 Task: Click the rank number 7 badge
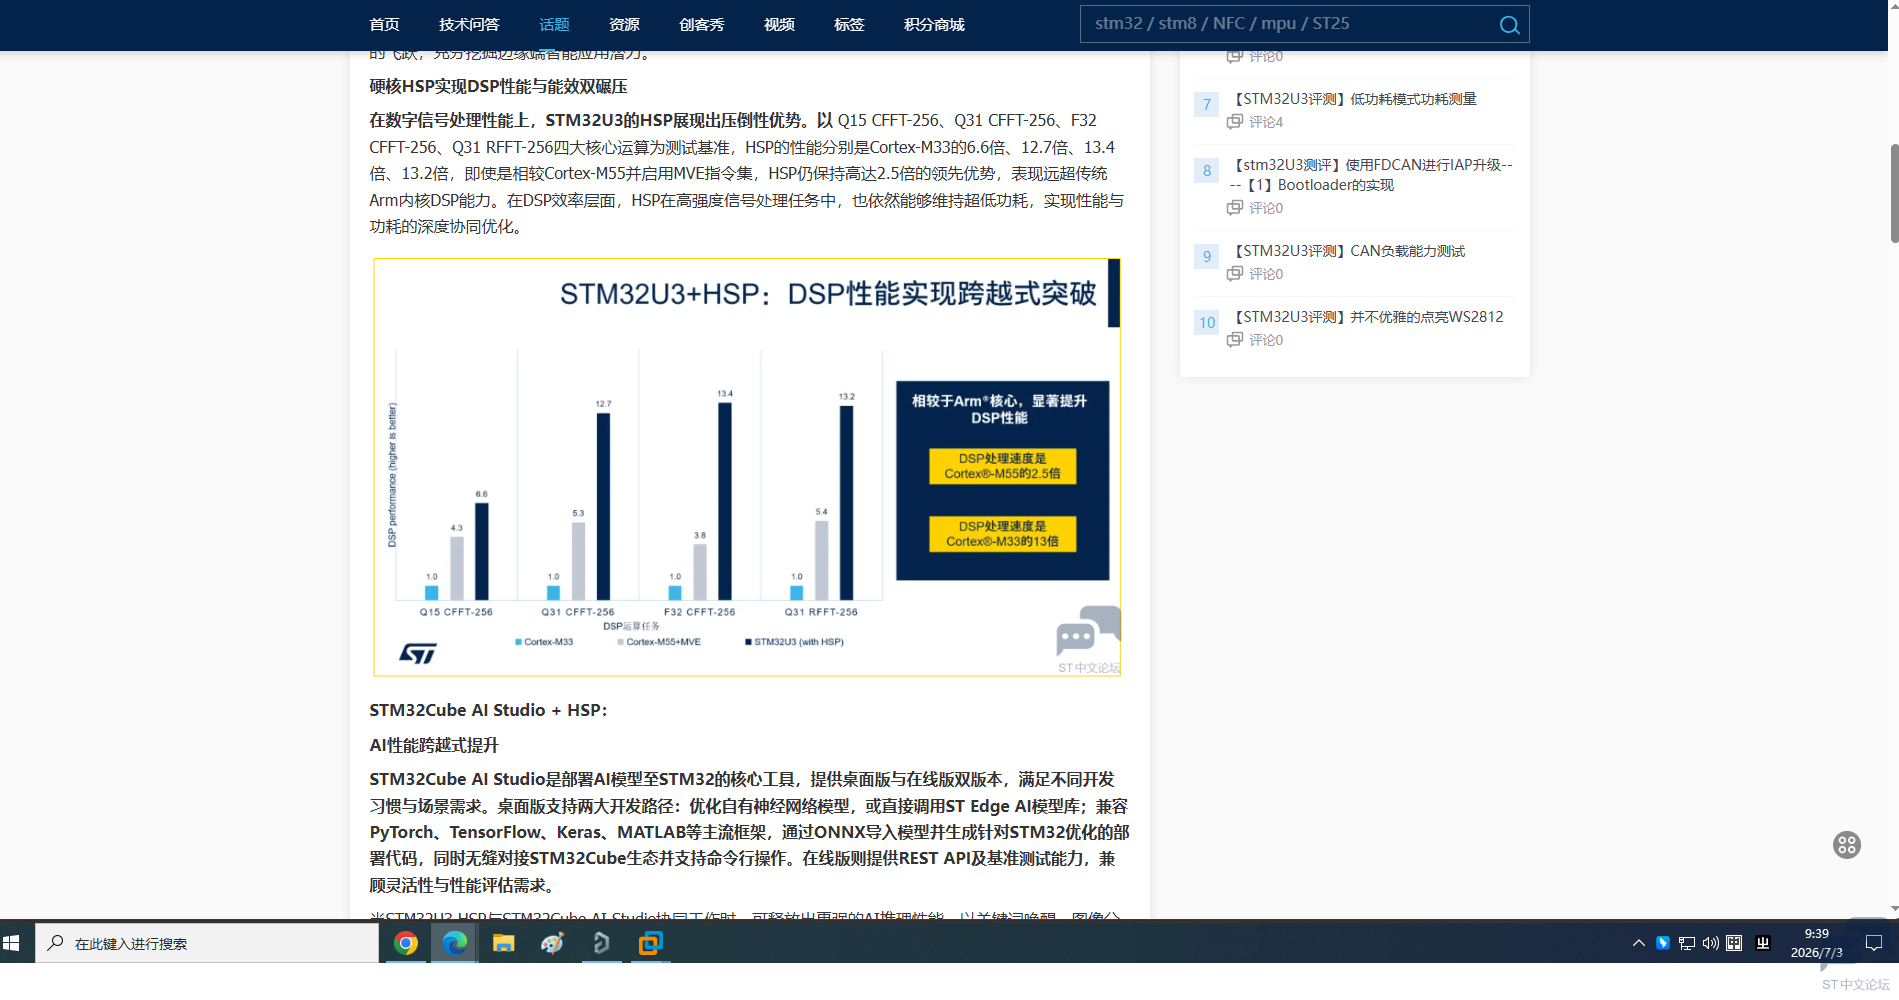click(x=1207, y=104)
